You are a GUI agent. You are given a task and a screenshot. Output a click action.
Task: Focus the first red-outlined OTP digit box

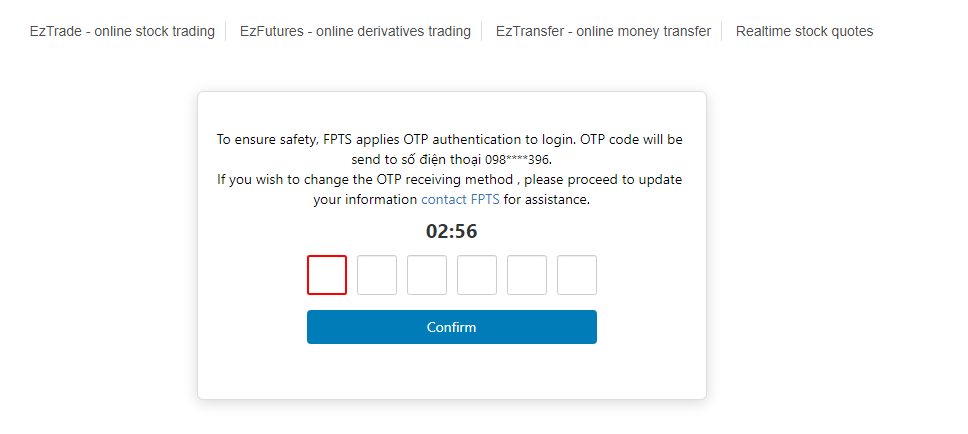pyautogui.click(x=327, y=275)
